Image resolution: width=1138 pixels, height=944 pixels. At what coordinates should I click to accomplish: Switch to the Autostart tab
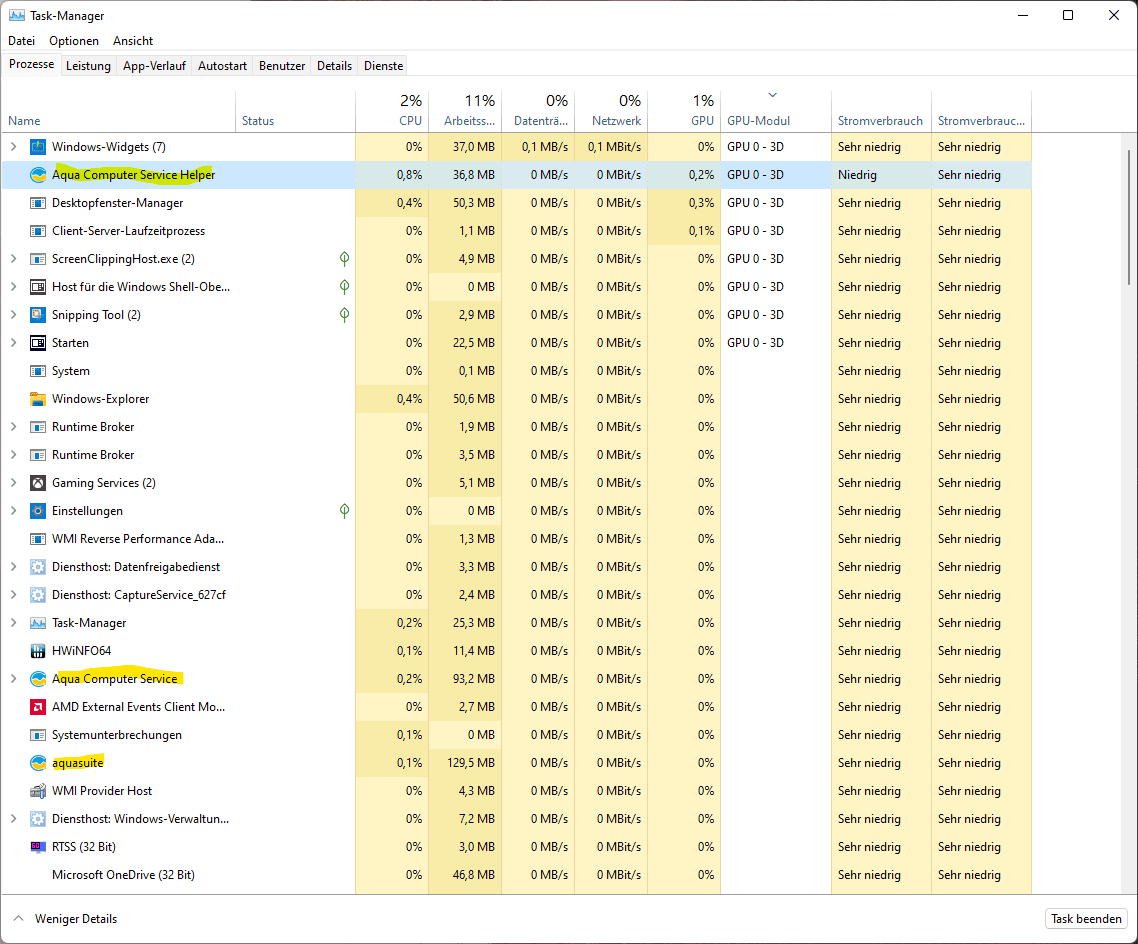tap(222, 66)
